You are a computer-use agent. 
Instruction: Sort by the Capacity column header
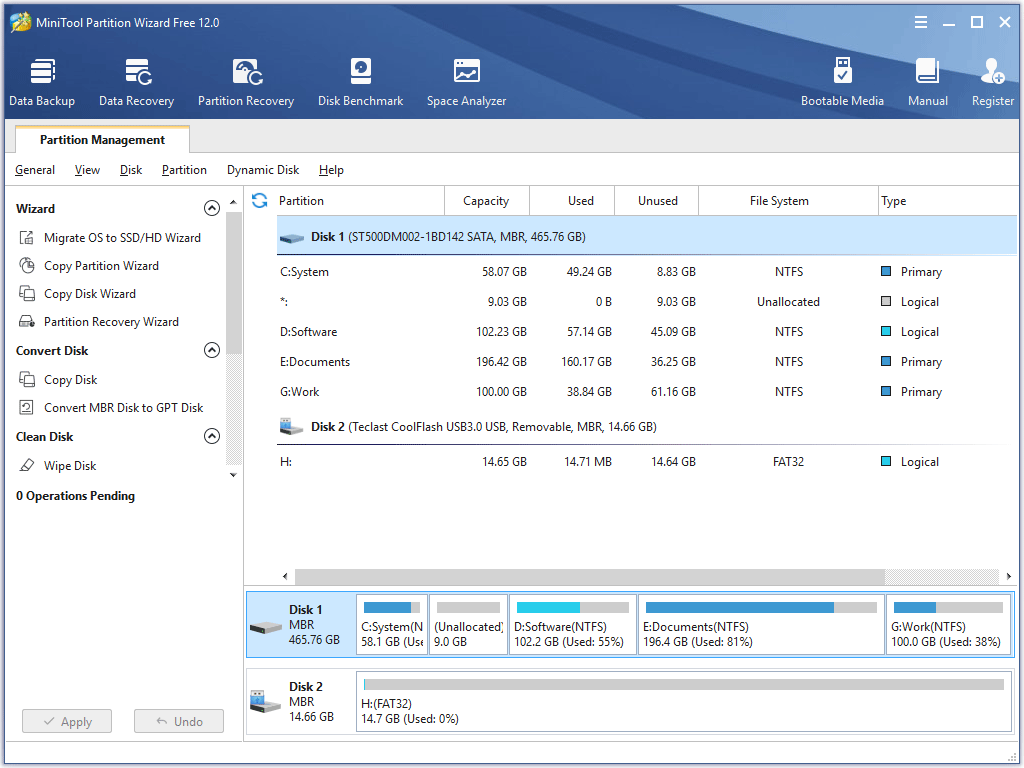pos(487,200)
